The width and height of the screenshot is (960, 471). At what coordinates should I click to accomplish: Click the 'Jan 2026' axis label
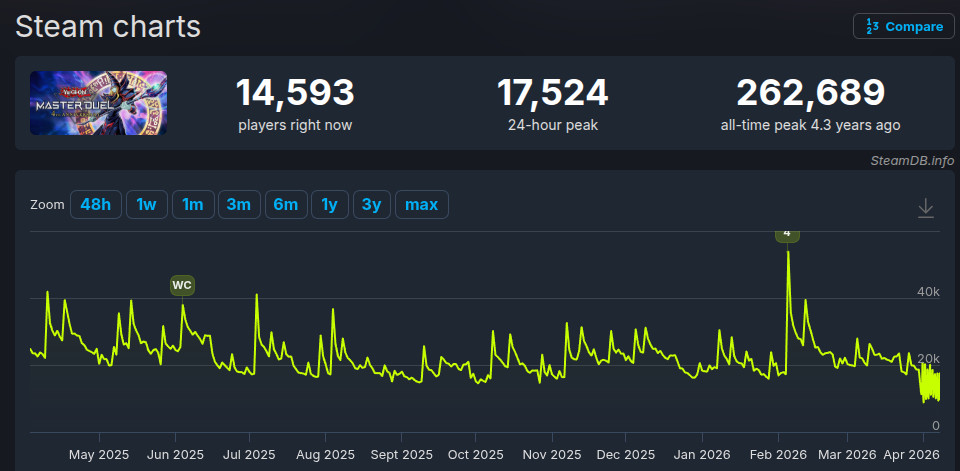tap(702, 455)
